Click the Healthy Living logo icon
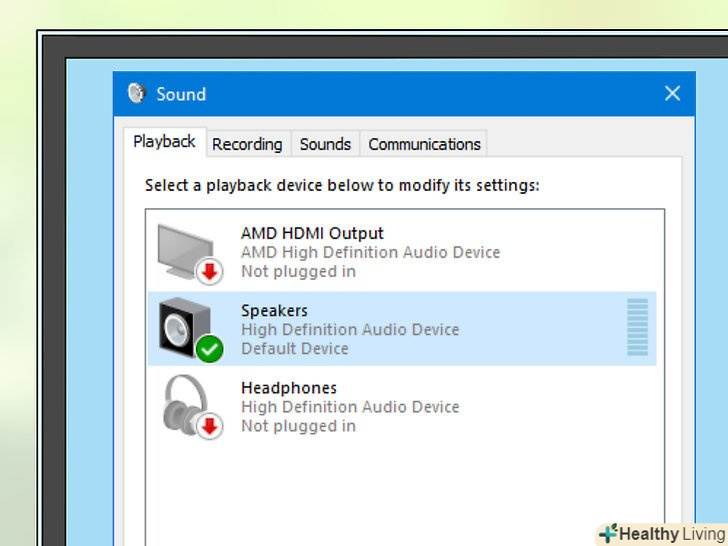The width and height of the screenshot is (728, 546). 607,534
